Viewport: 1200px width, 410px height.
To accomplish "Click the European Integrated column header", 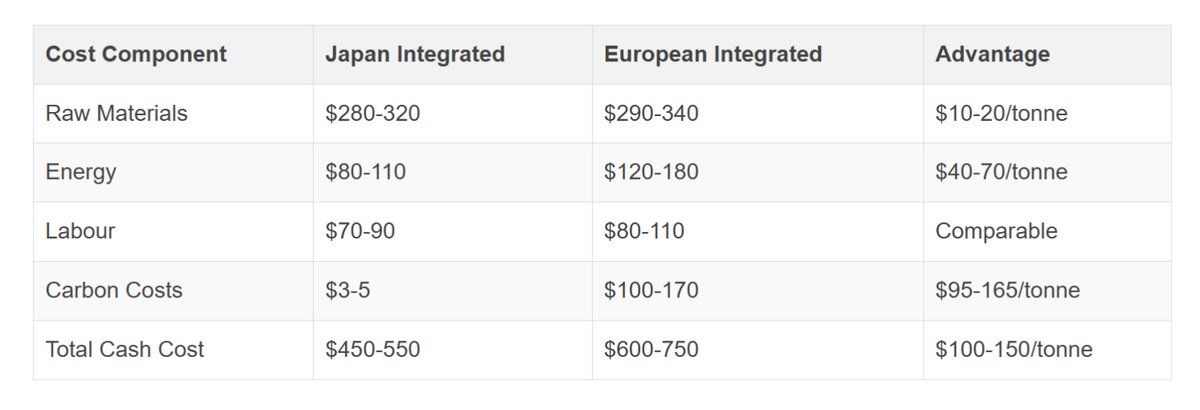I will [x=713, y=54].
